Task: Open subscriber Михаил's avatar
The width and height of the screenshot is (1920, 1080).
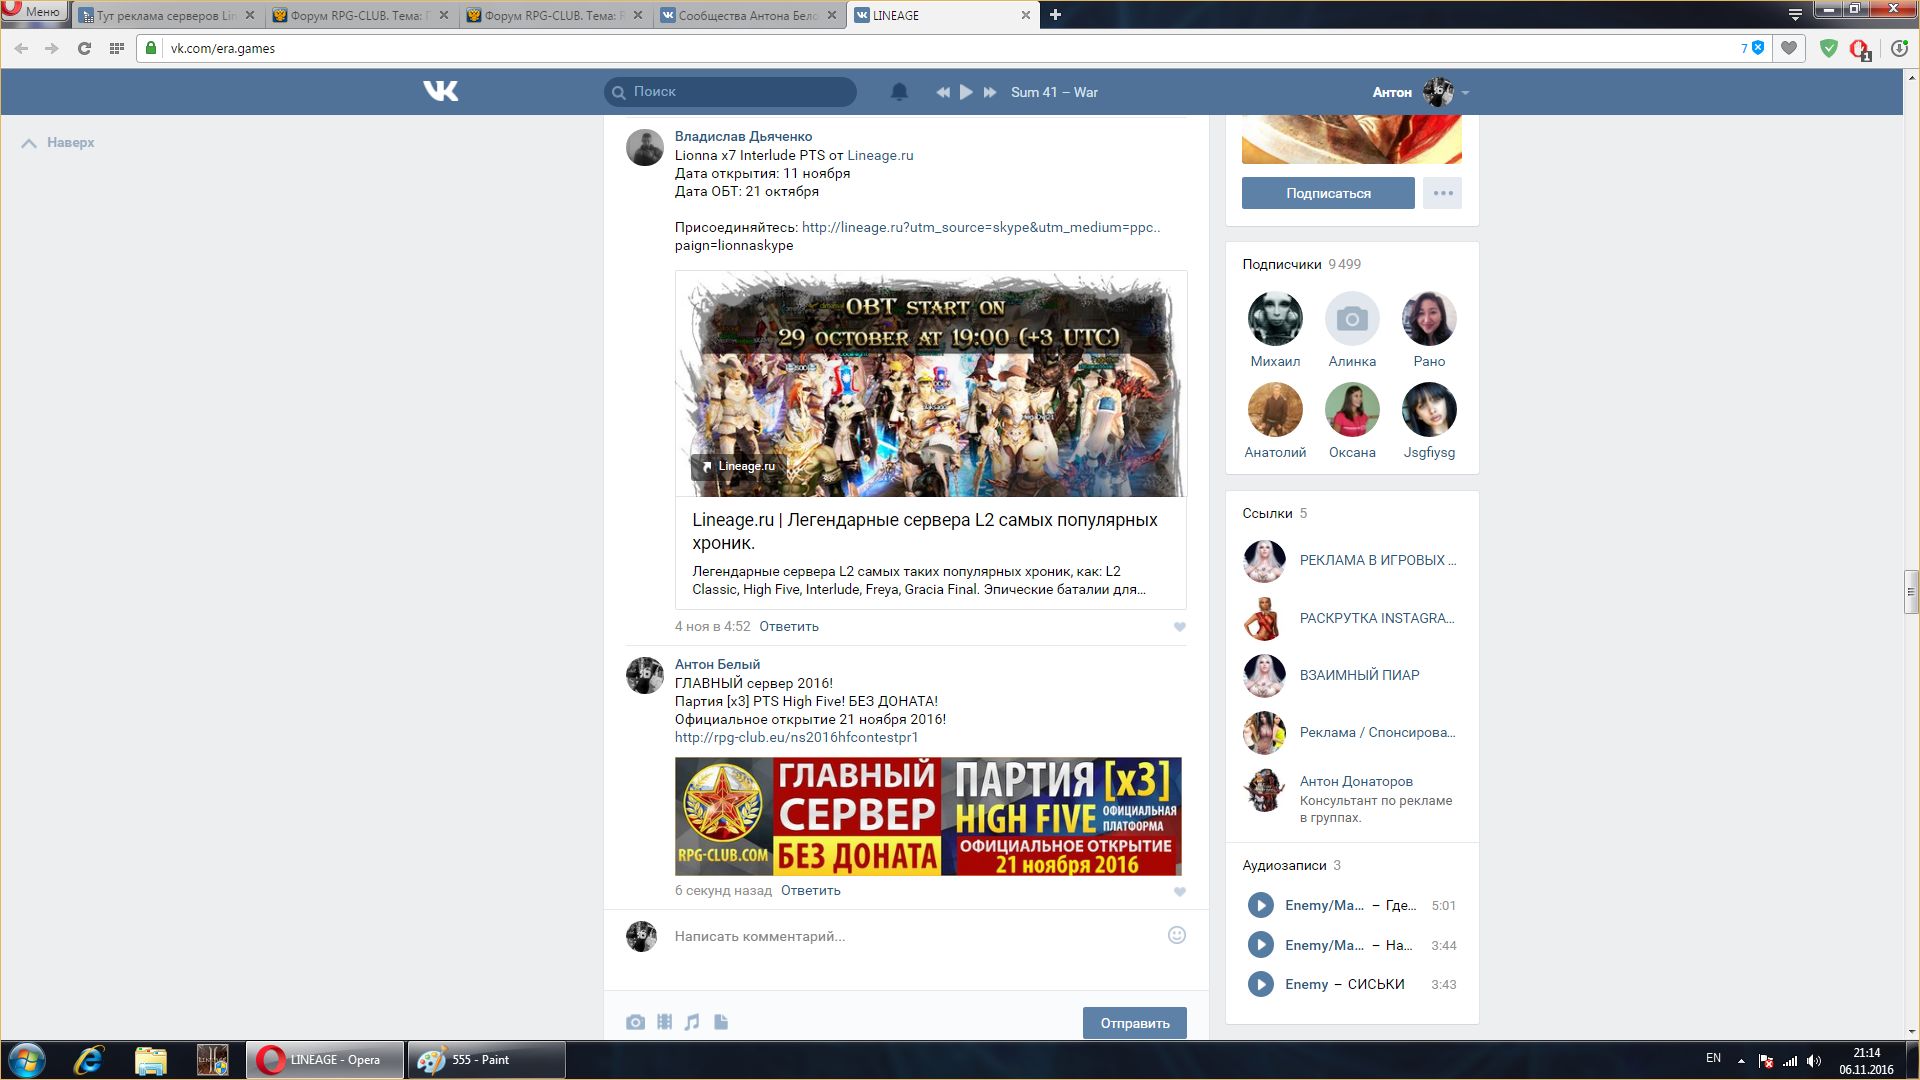Action: pos(1275,319)
